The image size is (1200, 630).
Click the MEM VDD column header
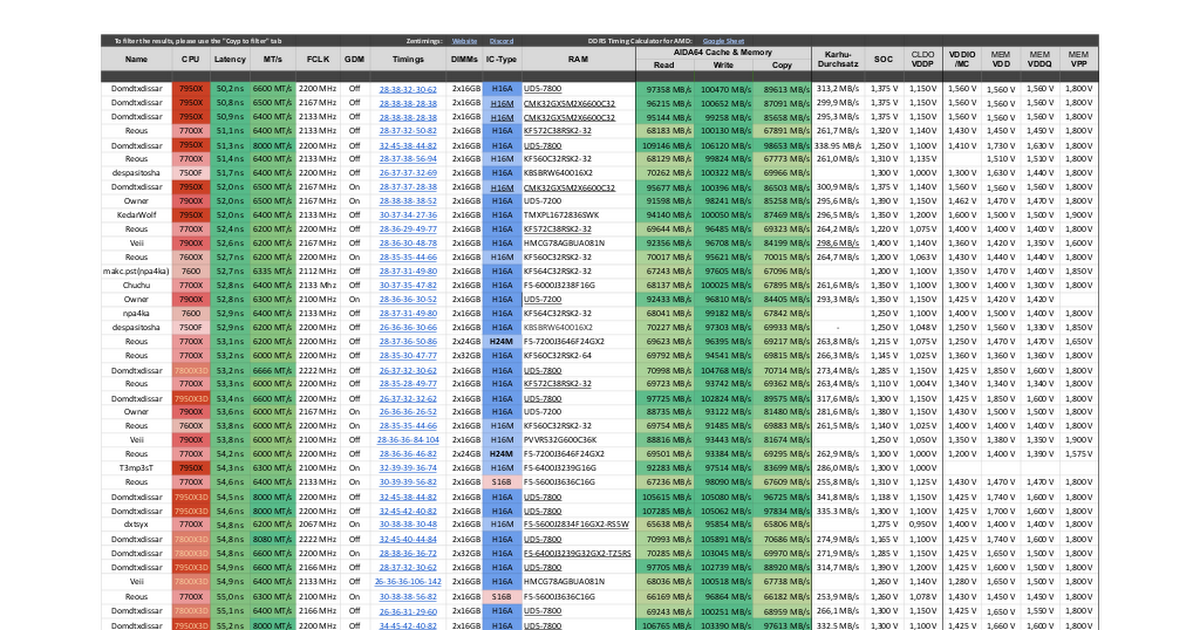pyautogui.click(x=1001, y=59)
